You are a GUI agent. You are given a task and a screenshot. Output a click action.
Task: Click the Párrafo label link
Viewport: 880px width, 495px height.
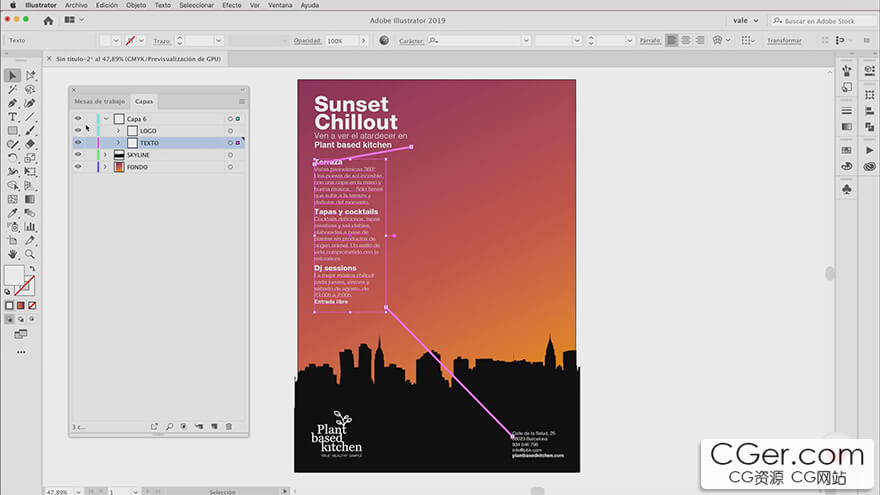[x=650, y=40]
